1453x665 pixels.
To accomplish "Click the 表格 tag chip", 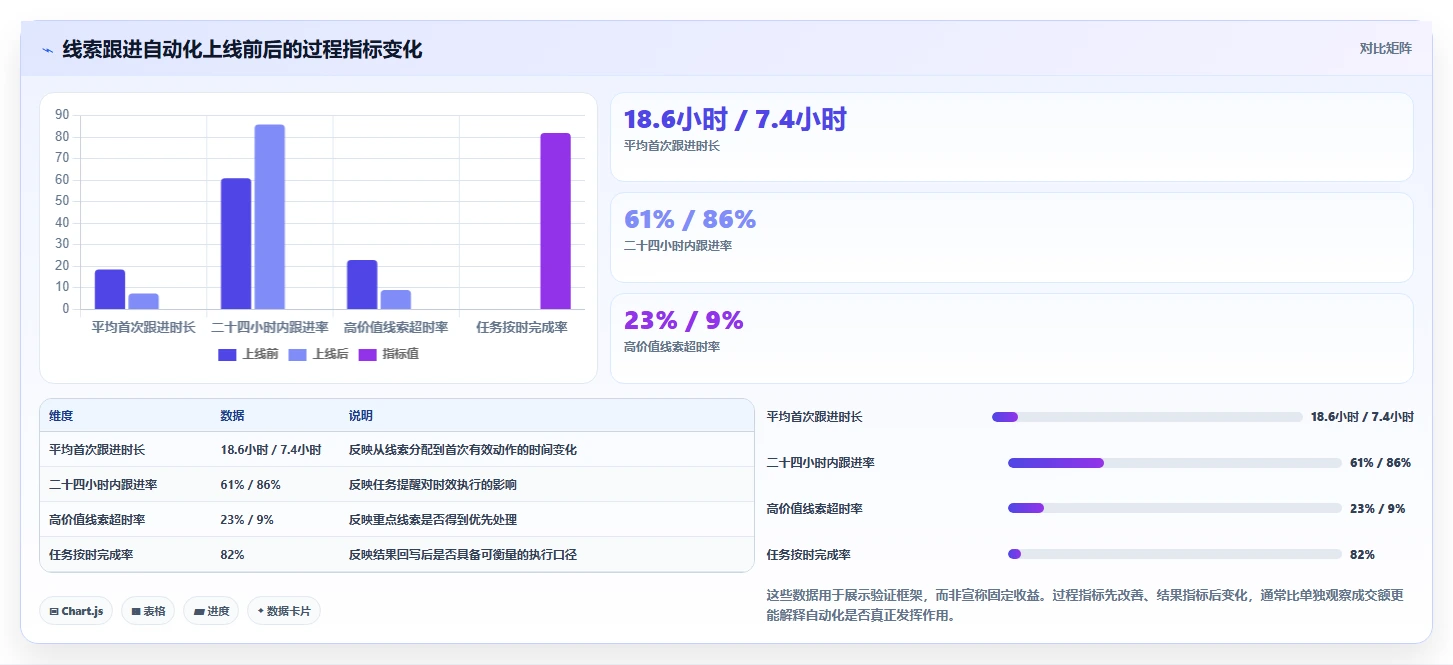I will pos(148,611).
